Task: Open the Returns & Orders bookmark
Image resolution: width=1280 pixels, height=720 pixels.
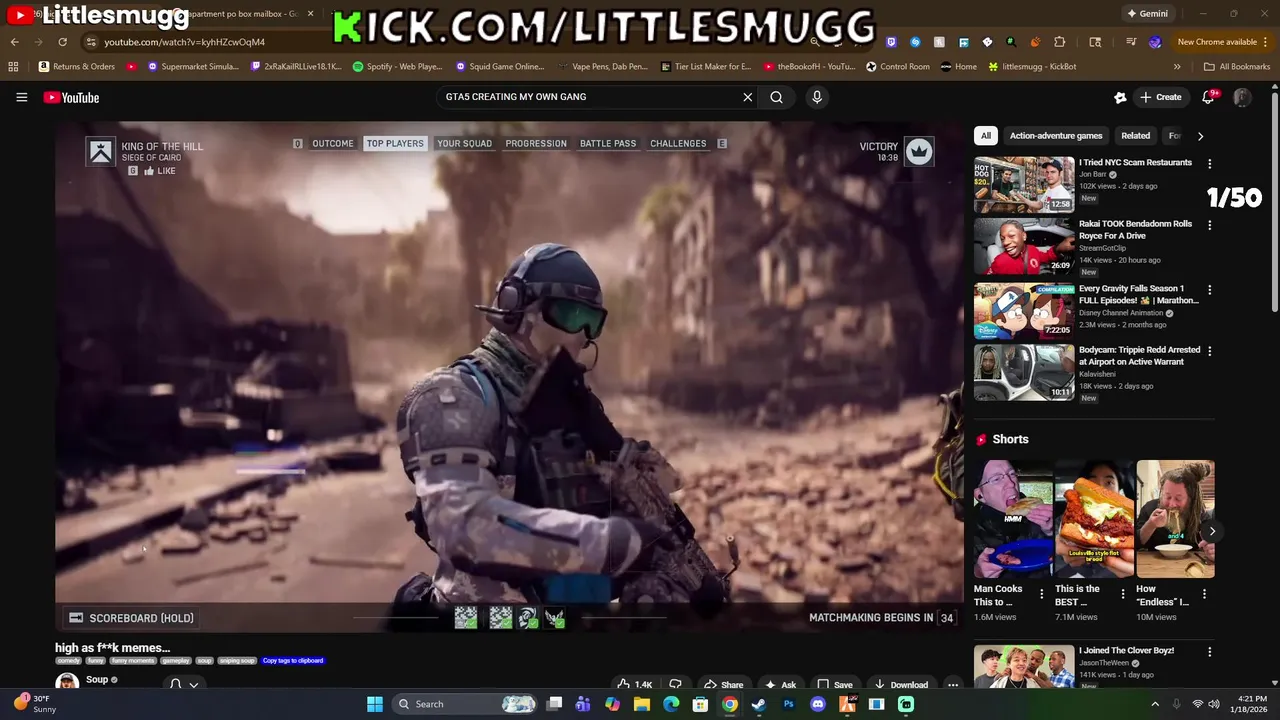Action: [77, 67]
